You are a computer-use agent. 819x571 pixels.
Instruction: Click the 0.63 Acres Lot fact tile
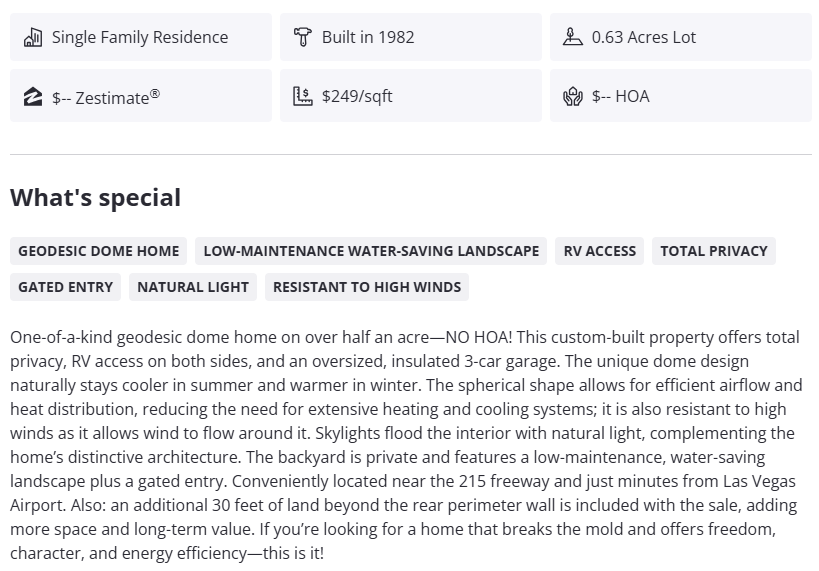click(x=680, y=38)
